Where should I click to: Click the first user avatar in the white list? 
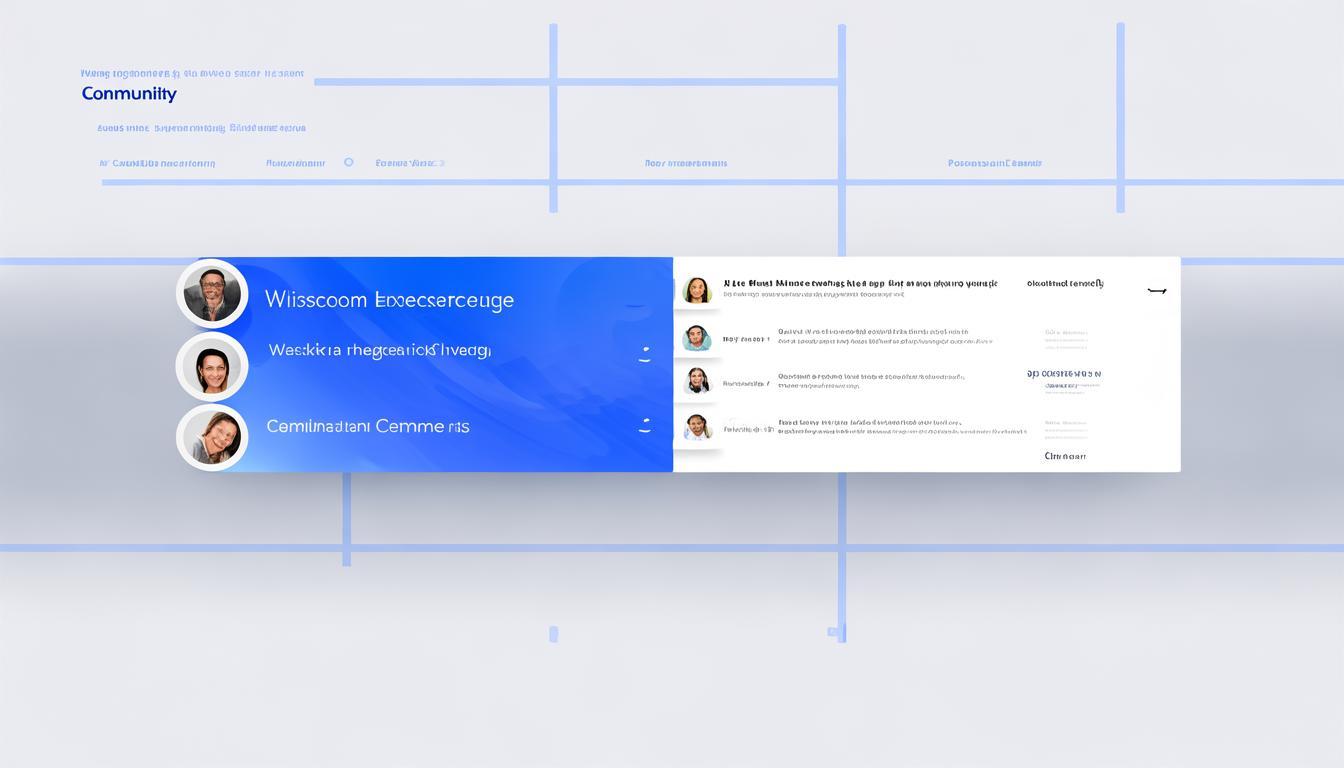(x=696, y=291)
